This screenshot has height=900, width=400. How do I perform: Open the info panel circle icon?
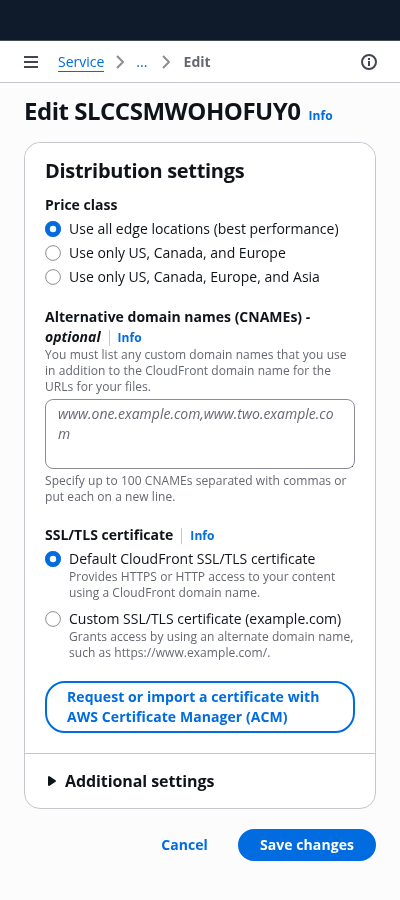pos(368,62)
